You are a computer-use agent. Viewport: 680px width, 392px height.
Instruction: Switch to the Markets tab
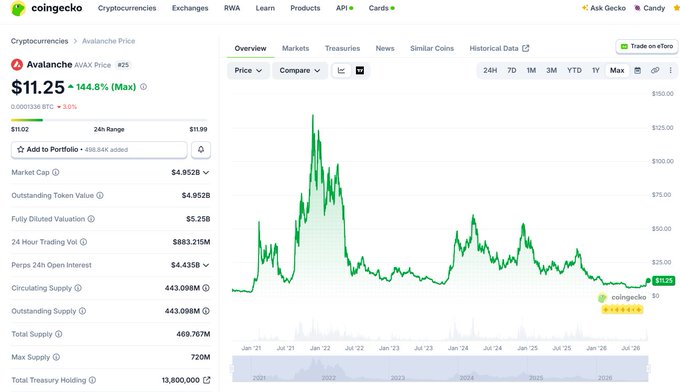(295, 48)
